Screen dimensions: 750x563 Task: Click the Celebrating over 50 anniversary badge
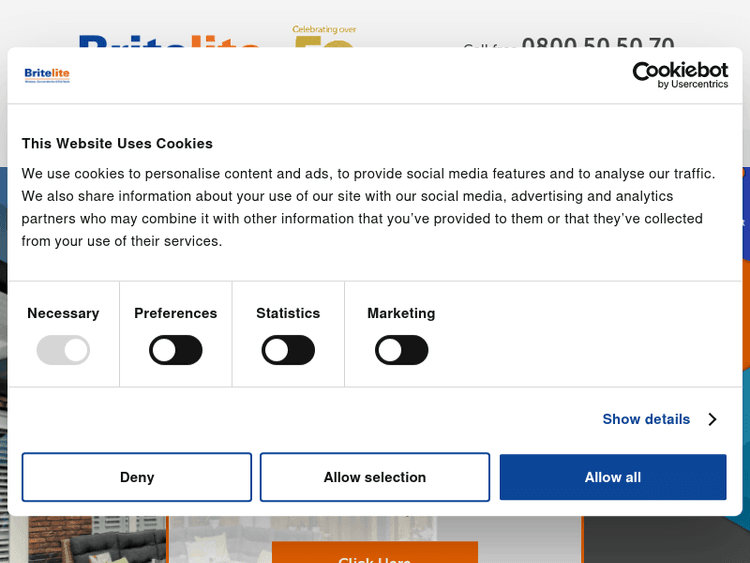click(324, 35)
